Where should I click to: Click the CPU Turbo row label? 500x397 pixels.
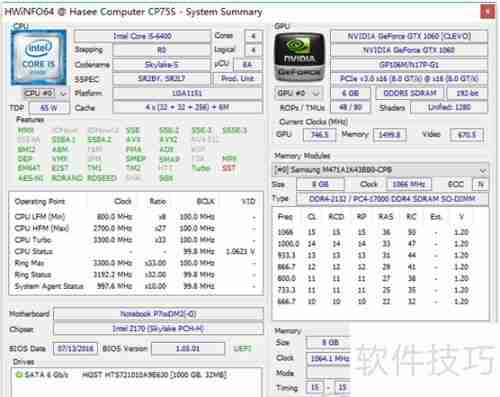[x=33, y=240]
